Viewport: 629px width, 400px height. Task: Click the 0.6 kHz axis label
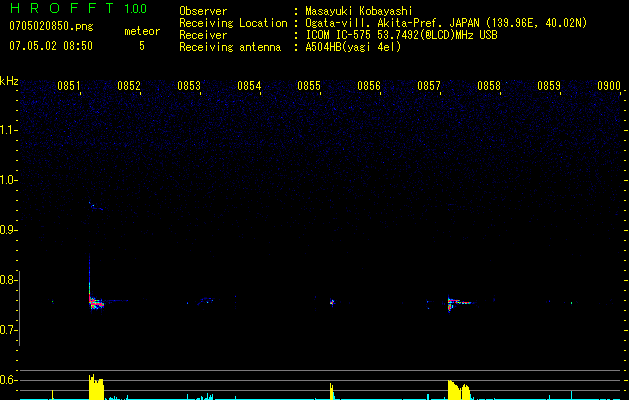click(x=8, y=380)
